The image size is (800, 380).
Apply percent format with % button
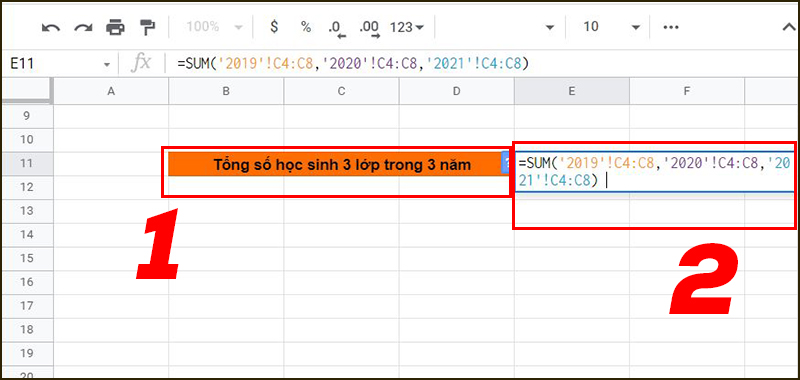click(x=306, y=28)
